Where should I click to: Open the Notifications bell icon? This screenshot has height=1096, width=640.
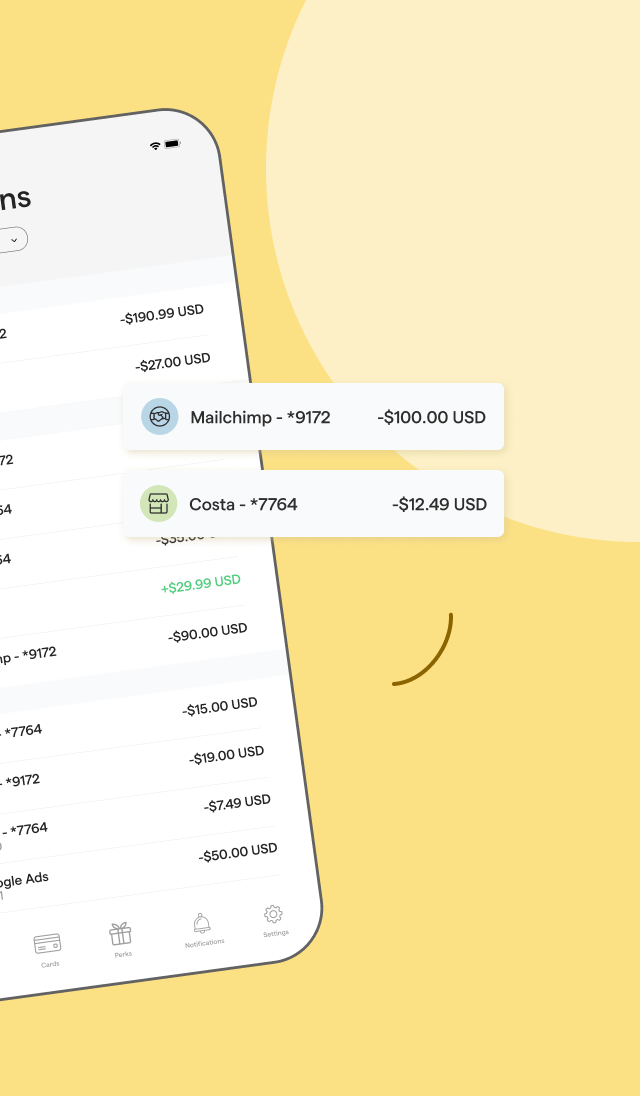click(x=201, y=923)
